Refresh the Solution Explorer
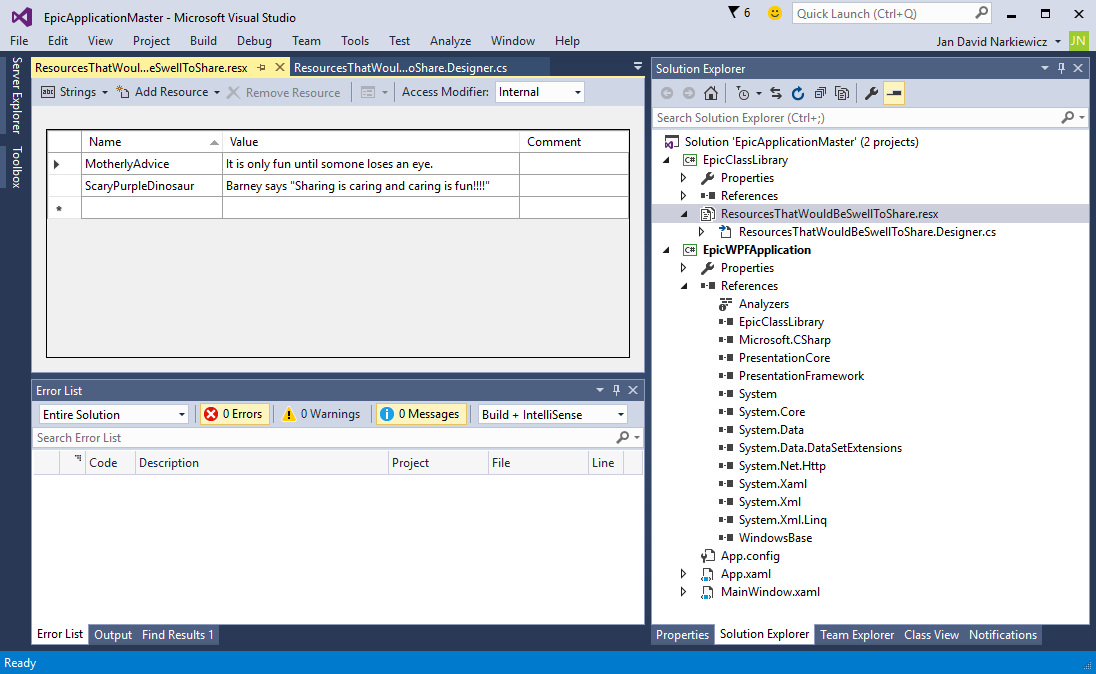Screen dimensions: 1096x674 (798, 93)
